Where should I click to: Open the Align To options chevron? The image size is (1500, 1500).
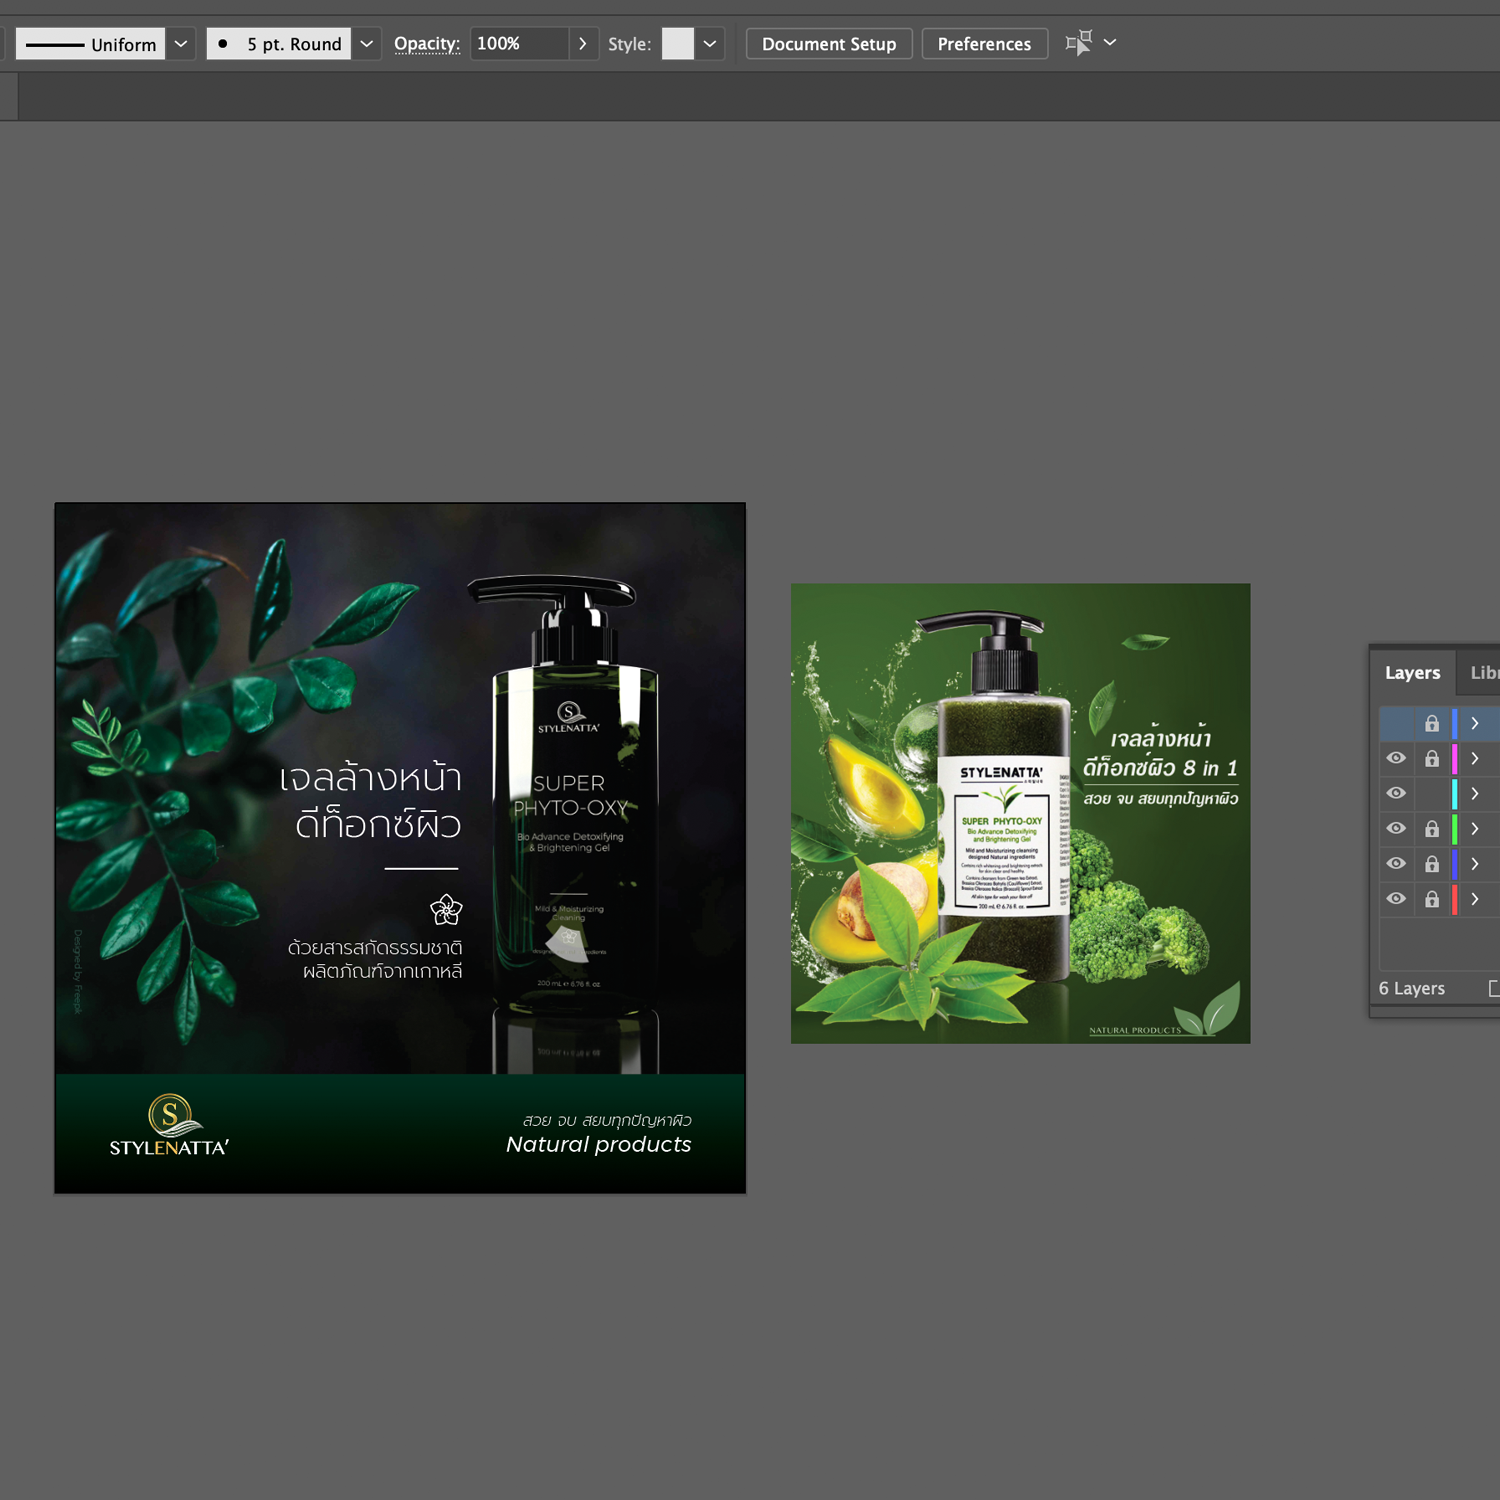[x=1110, y=43]
